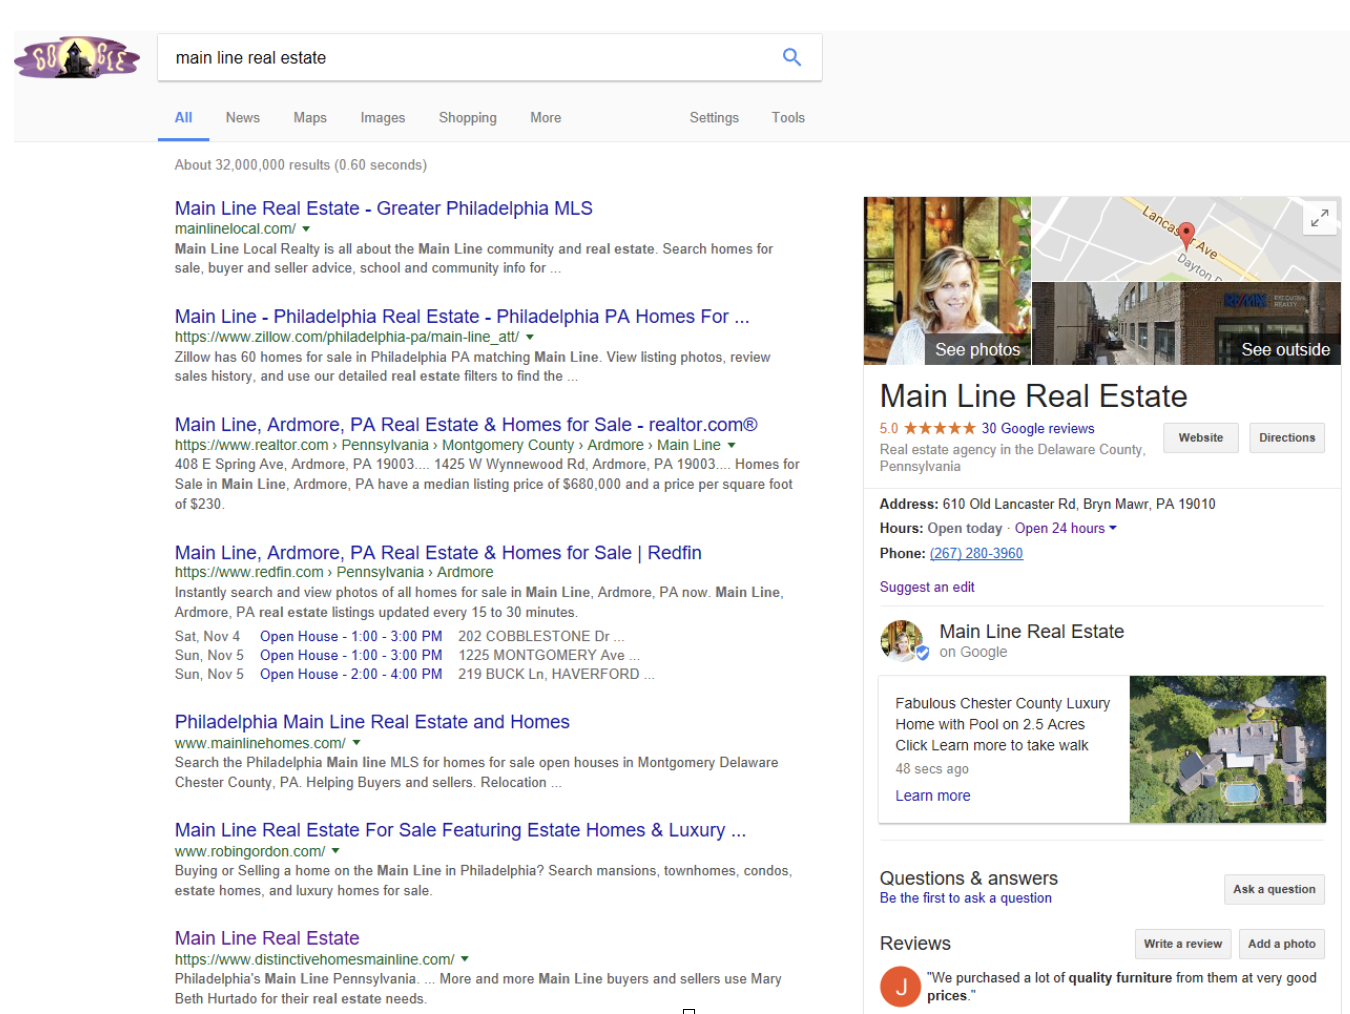The height and width of the screenshot is (1014, 1350).
Task: Open the 2:00 - 4:00 PM Open House link
Action: point(351,674)
